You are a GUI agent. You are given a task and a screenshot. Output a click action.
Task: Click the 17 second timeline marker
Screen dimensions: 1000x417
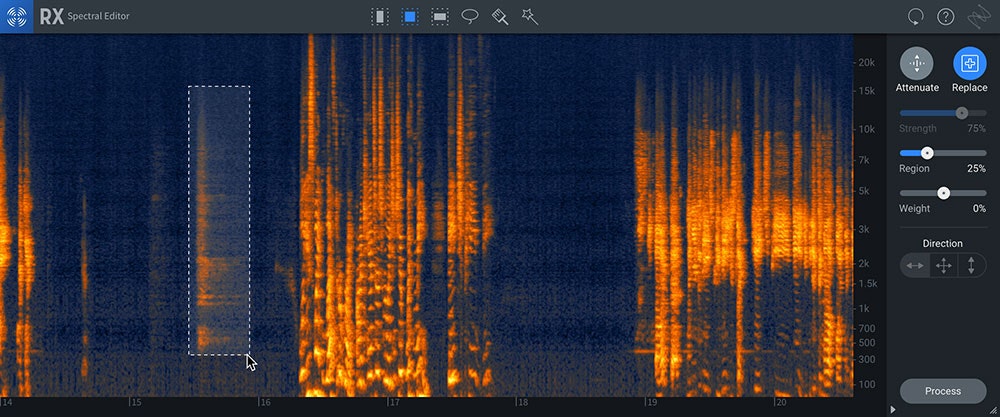coord(395,403)
